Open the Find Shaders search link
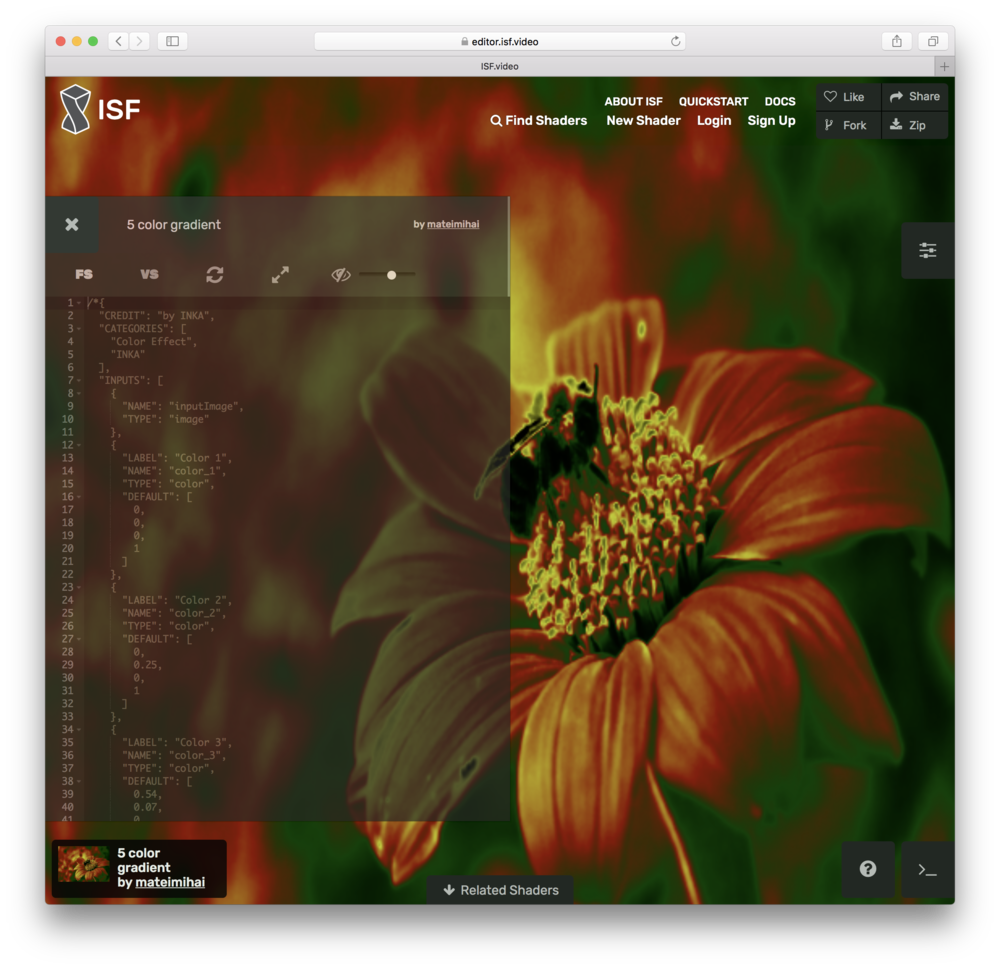Screen dimensions: 1000x969 pyautogui.click(x=538, y=121)
